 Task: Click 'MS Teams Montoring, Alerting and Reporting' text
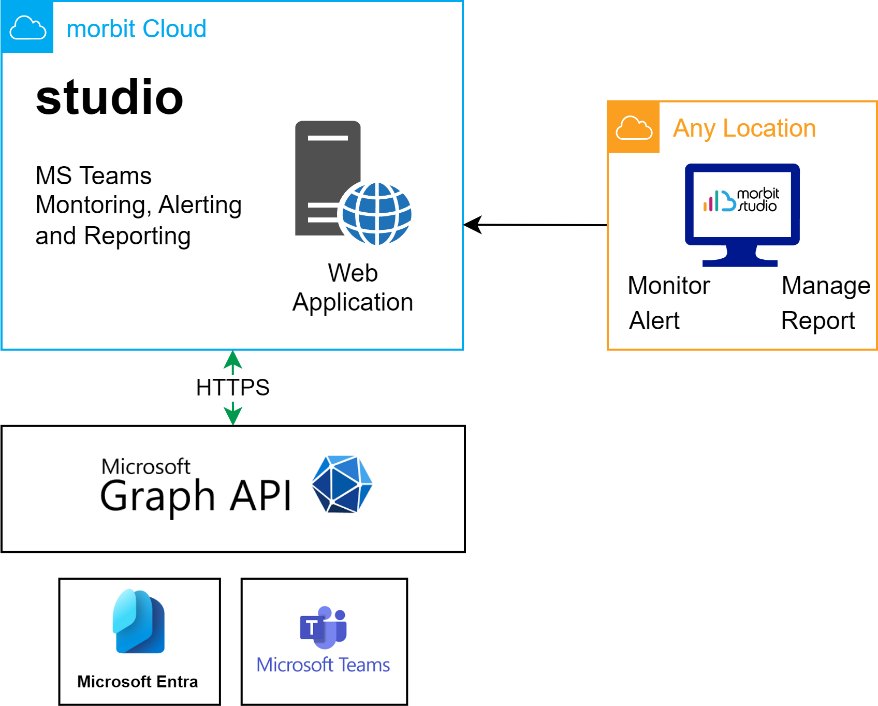tap(138, 206)
